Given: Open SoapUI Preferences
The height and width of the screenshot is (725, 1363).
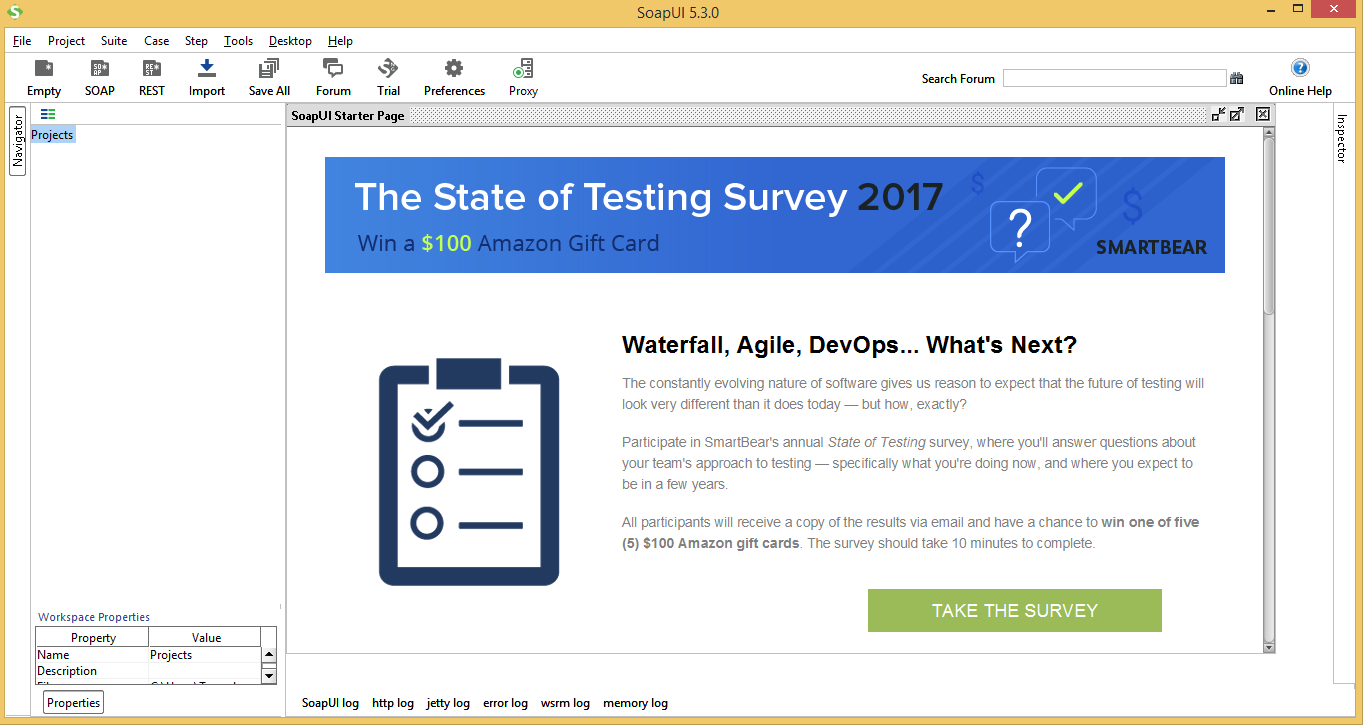Looking at the screenshot, I should [453, 76].
